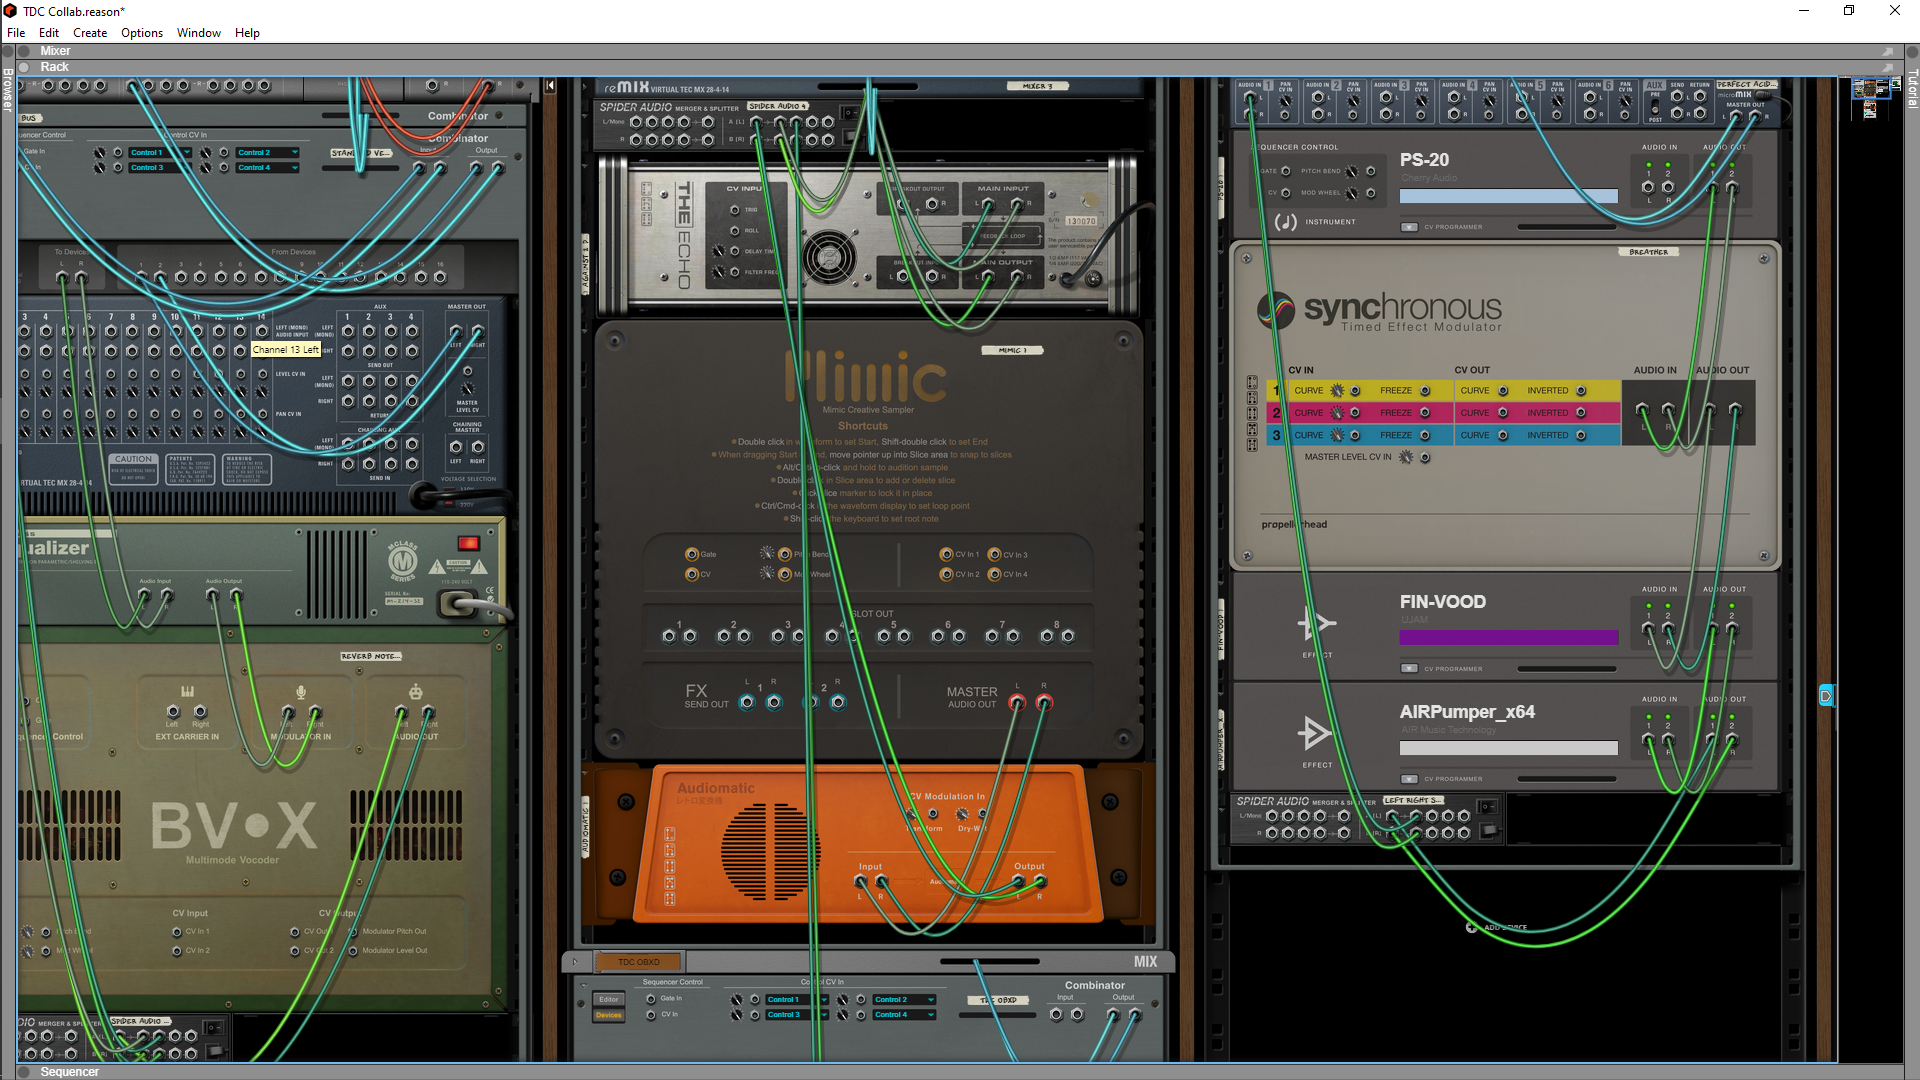Toggle the rack navigator button
The image size is (1920, 1080).
(x=1826, y=696)
